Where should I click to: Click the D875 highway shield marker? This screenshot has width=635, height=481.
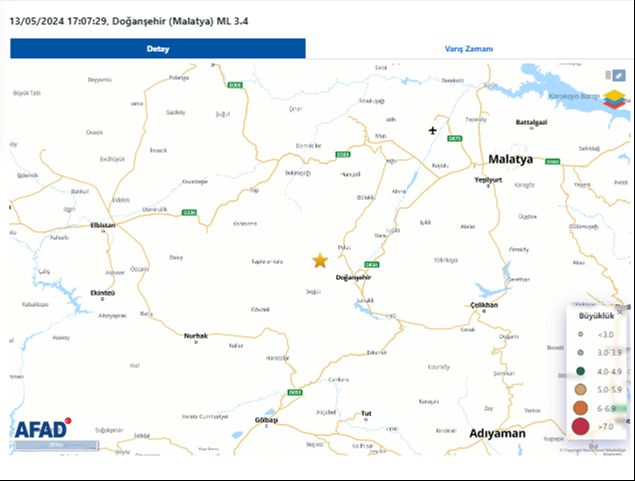pos(455,139)
